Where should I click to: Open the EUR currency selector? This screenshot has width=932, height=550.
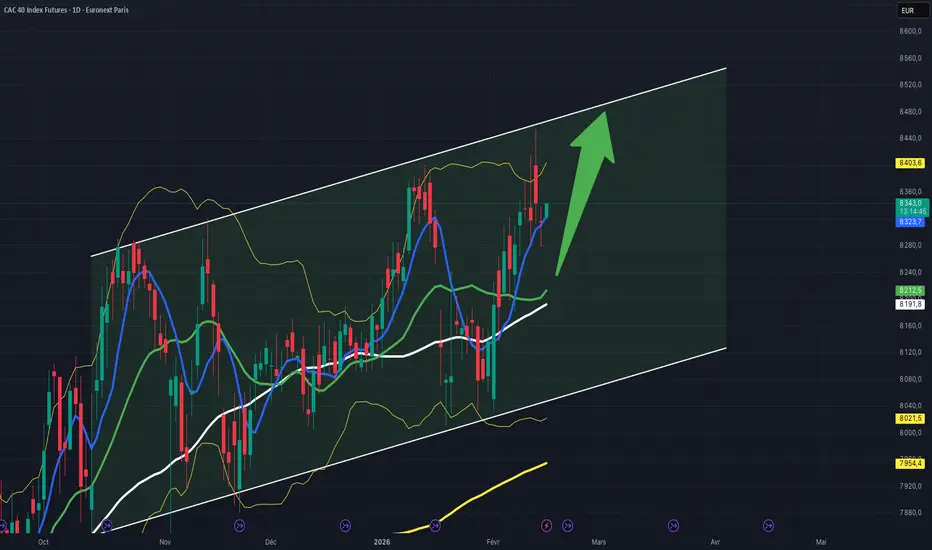[x=911, y=11]
